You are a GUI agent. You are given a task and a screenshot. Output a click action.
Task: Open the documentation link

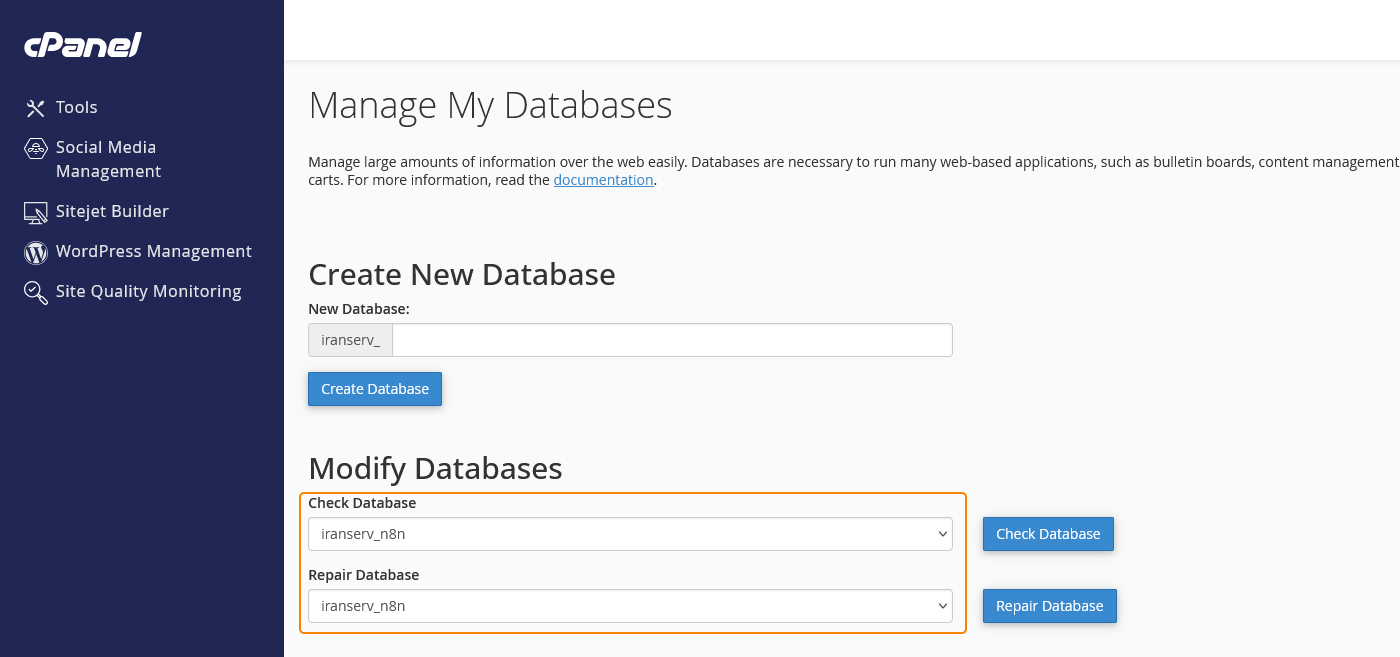603,179
